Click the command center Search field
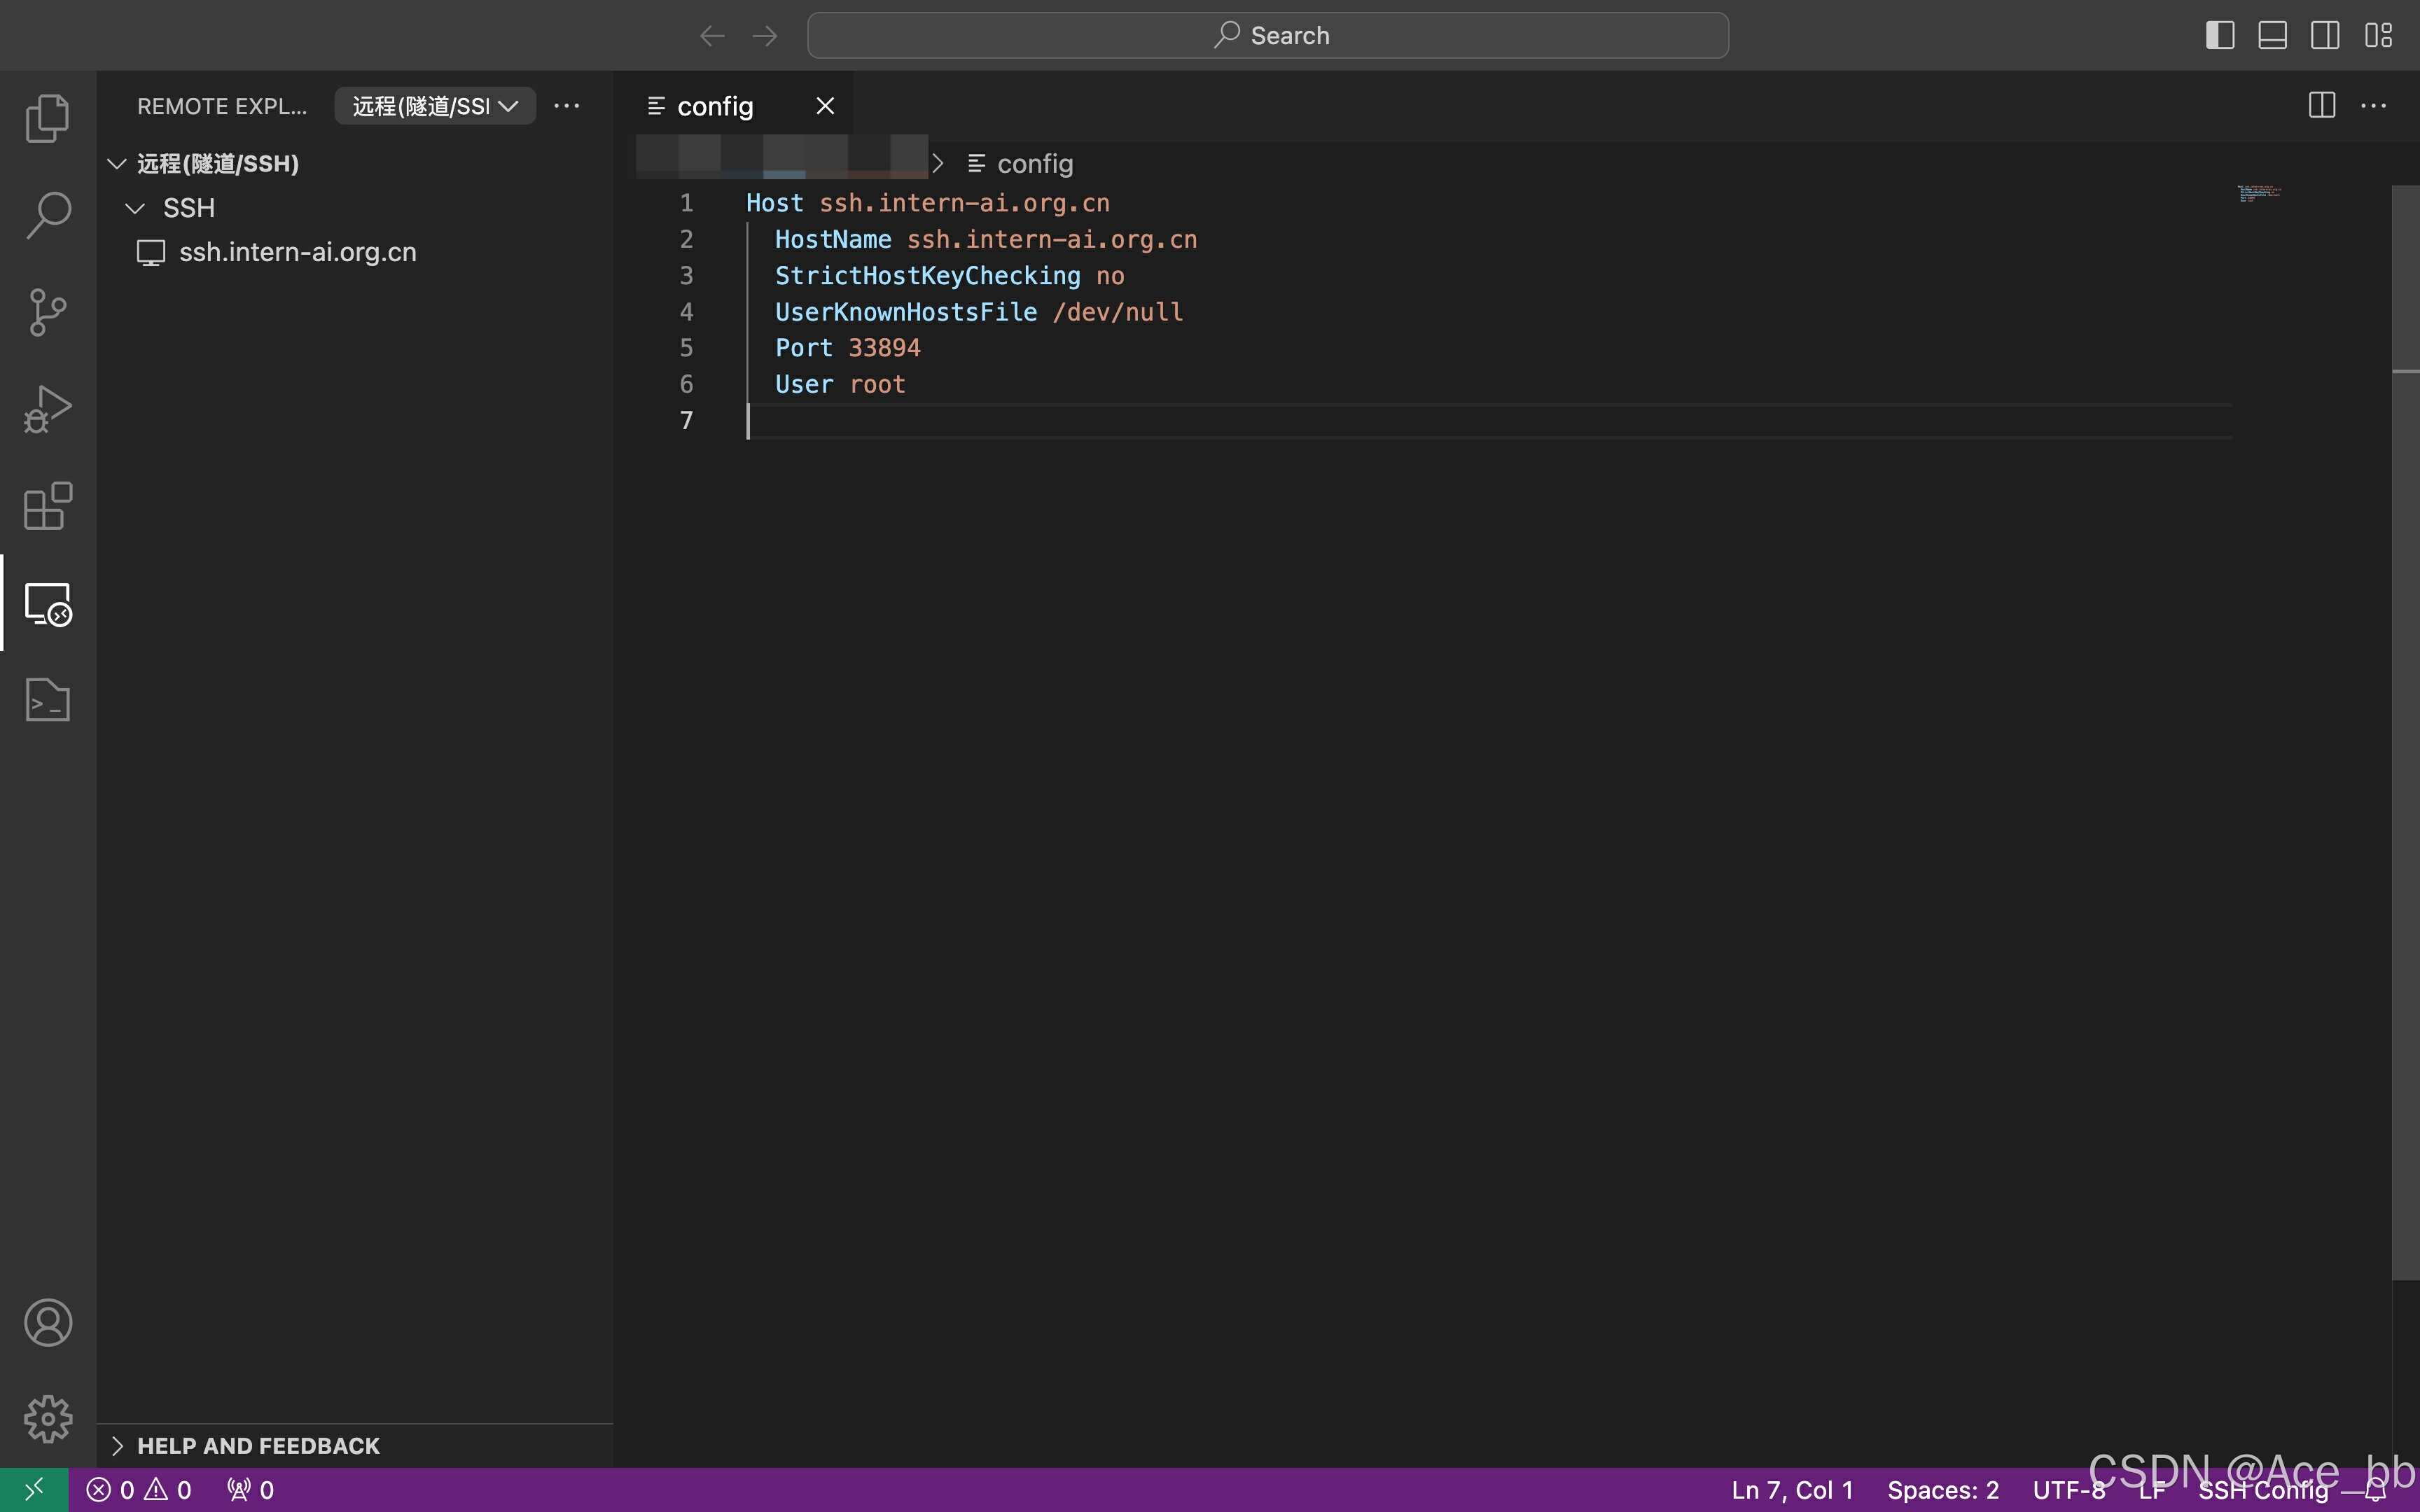Image resolution: width=2420 pixels, height=1512 pixels. 1268,36
